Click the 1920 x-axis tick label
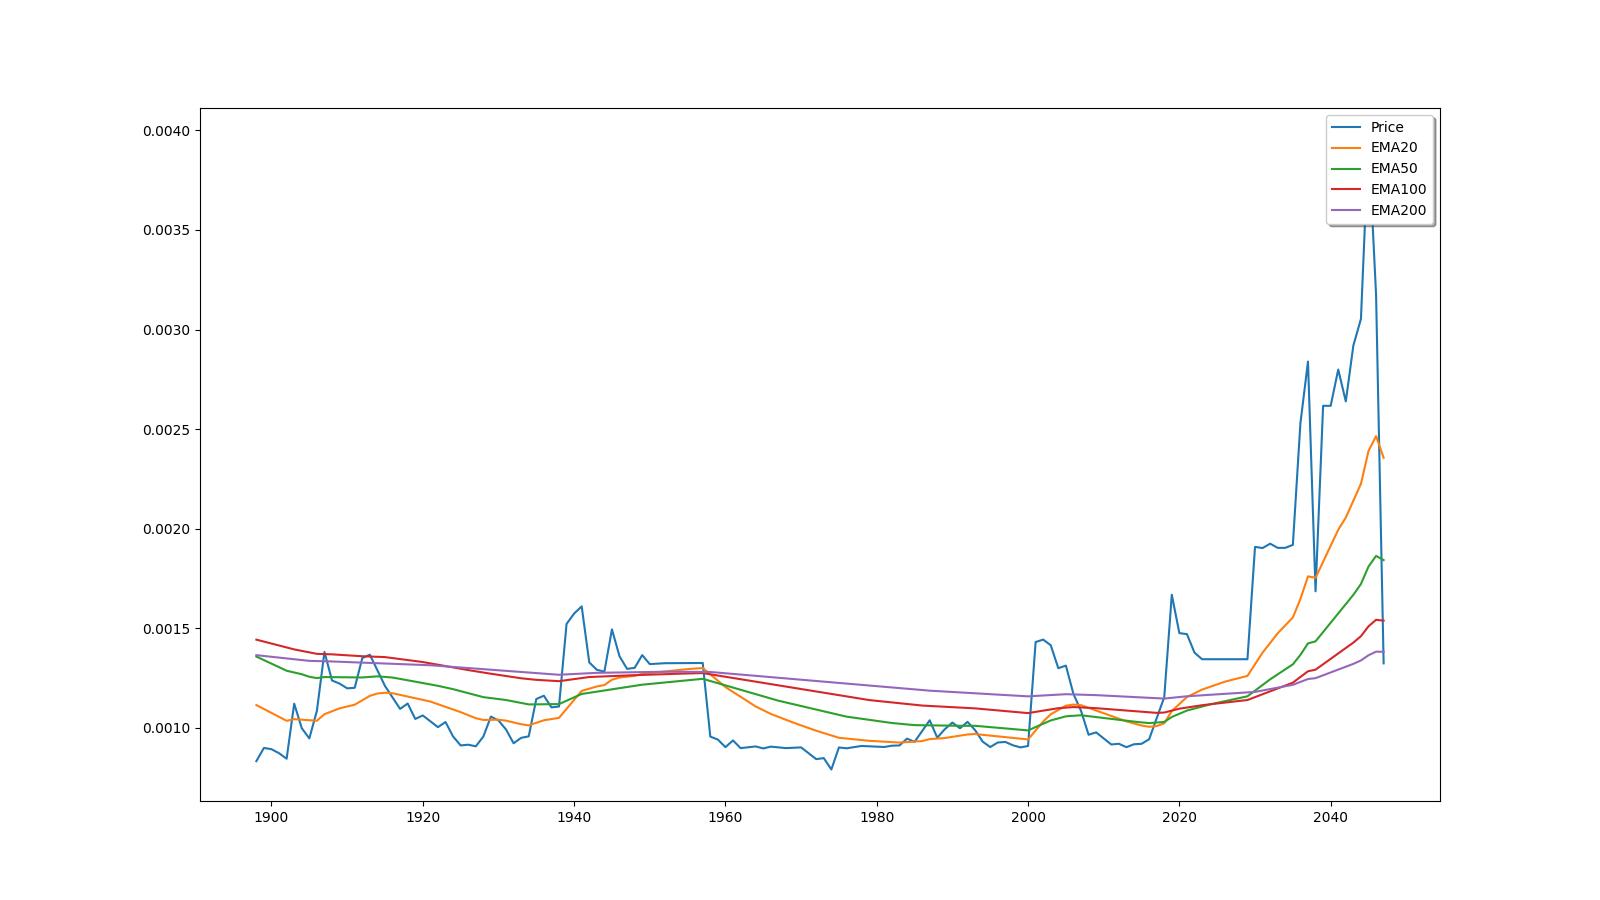 (423, 817)
